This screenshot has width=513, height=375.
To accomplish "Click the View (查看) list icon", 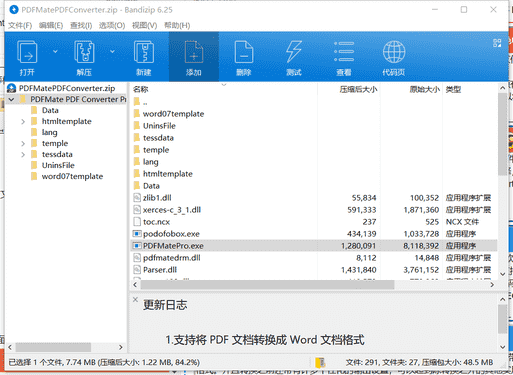I will [x=344, y=52].
